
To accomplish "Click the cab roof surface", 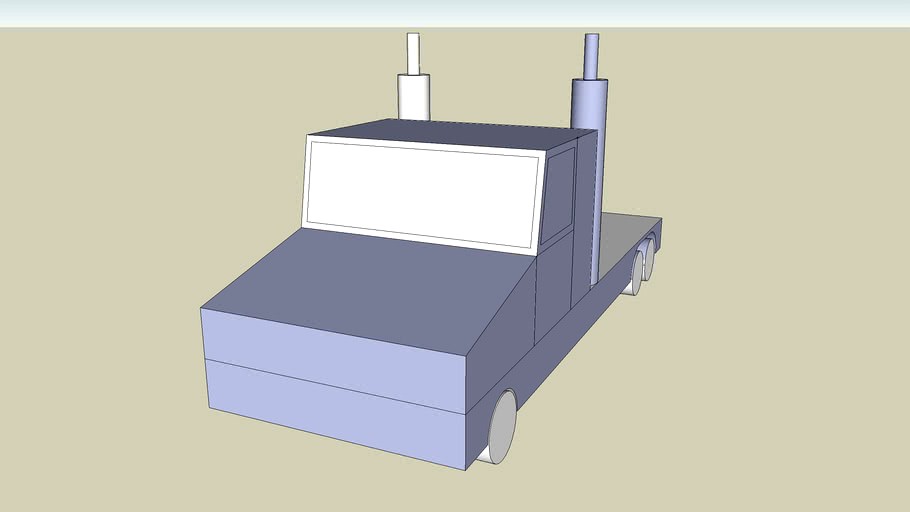I will [453, 135].
